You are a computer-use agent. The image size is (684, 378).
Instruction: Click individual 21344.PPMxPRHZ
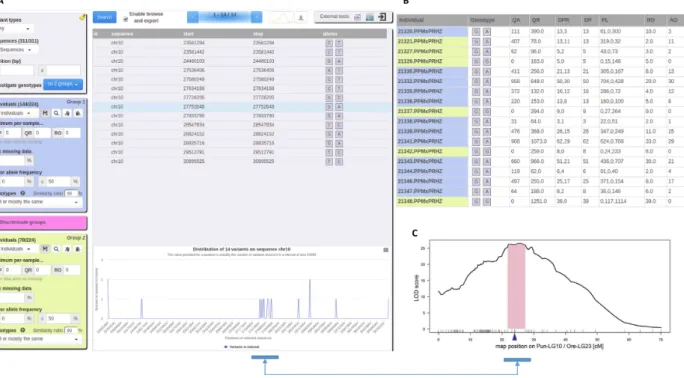(420, 171)
